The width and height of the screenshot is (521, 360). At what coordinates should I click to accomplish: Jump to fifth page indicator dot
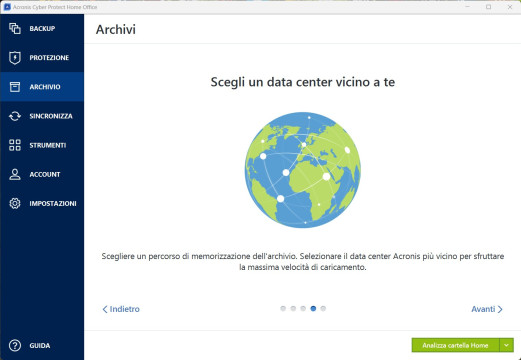(x=323, y=308)
